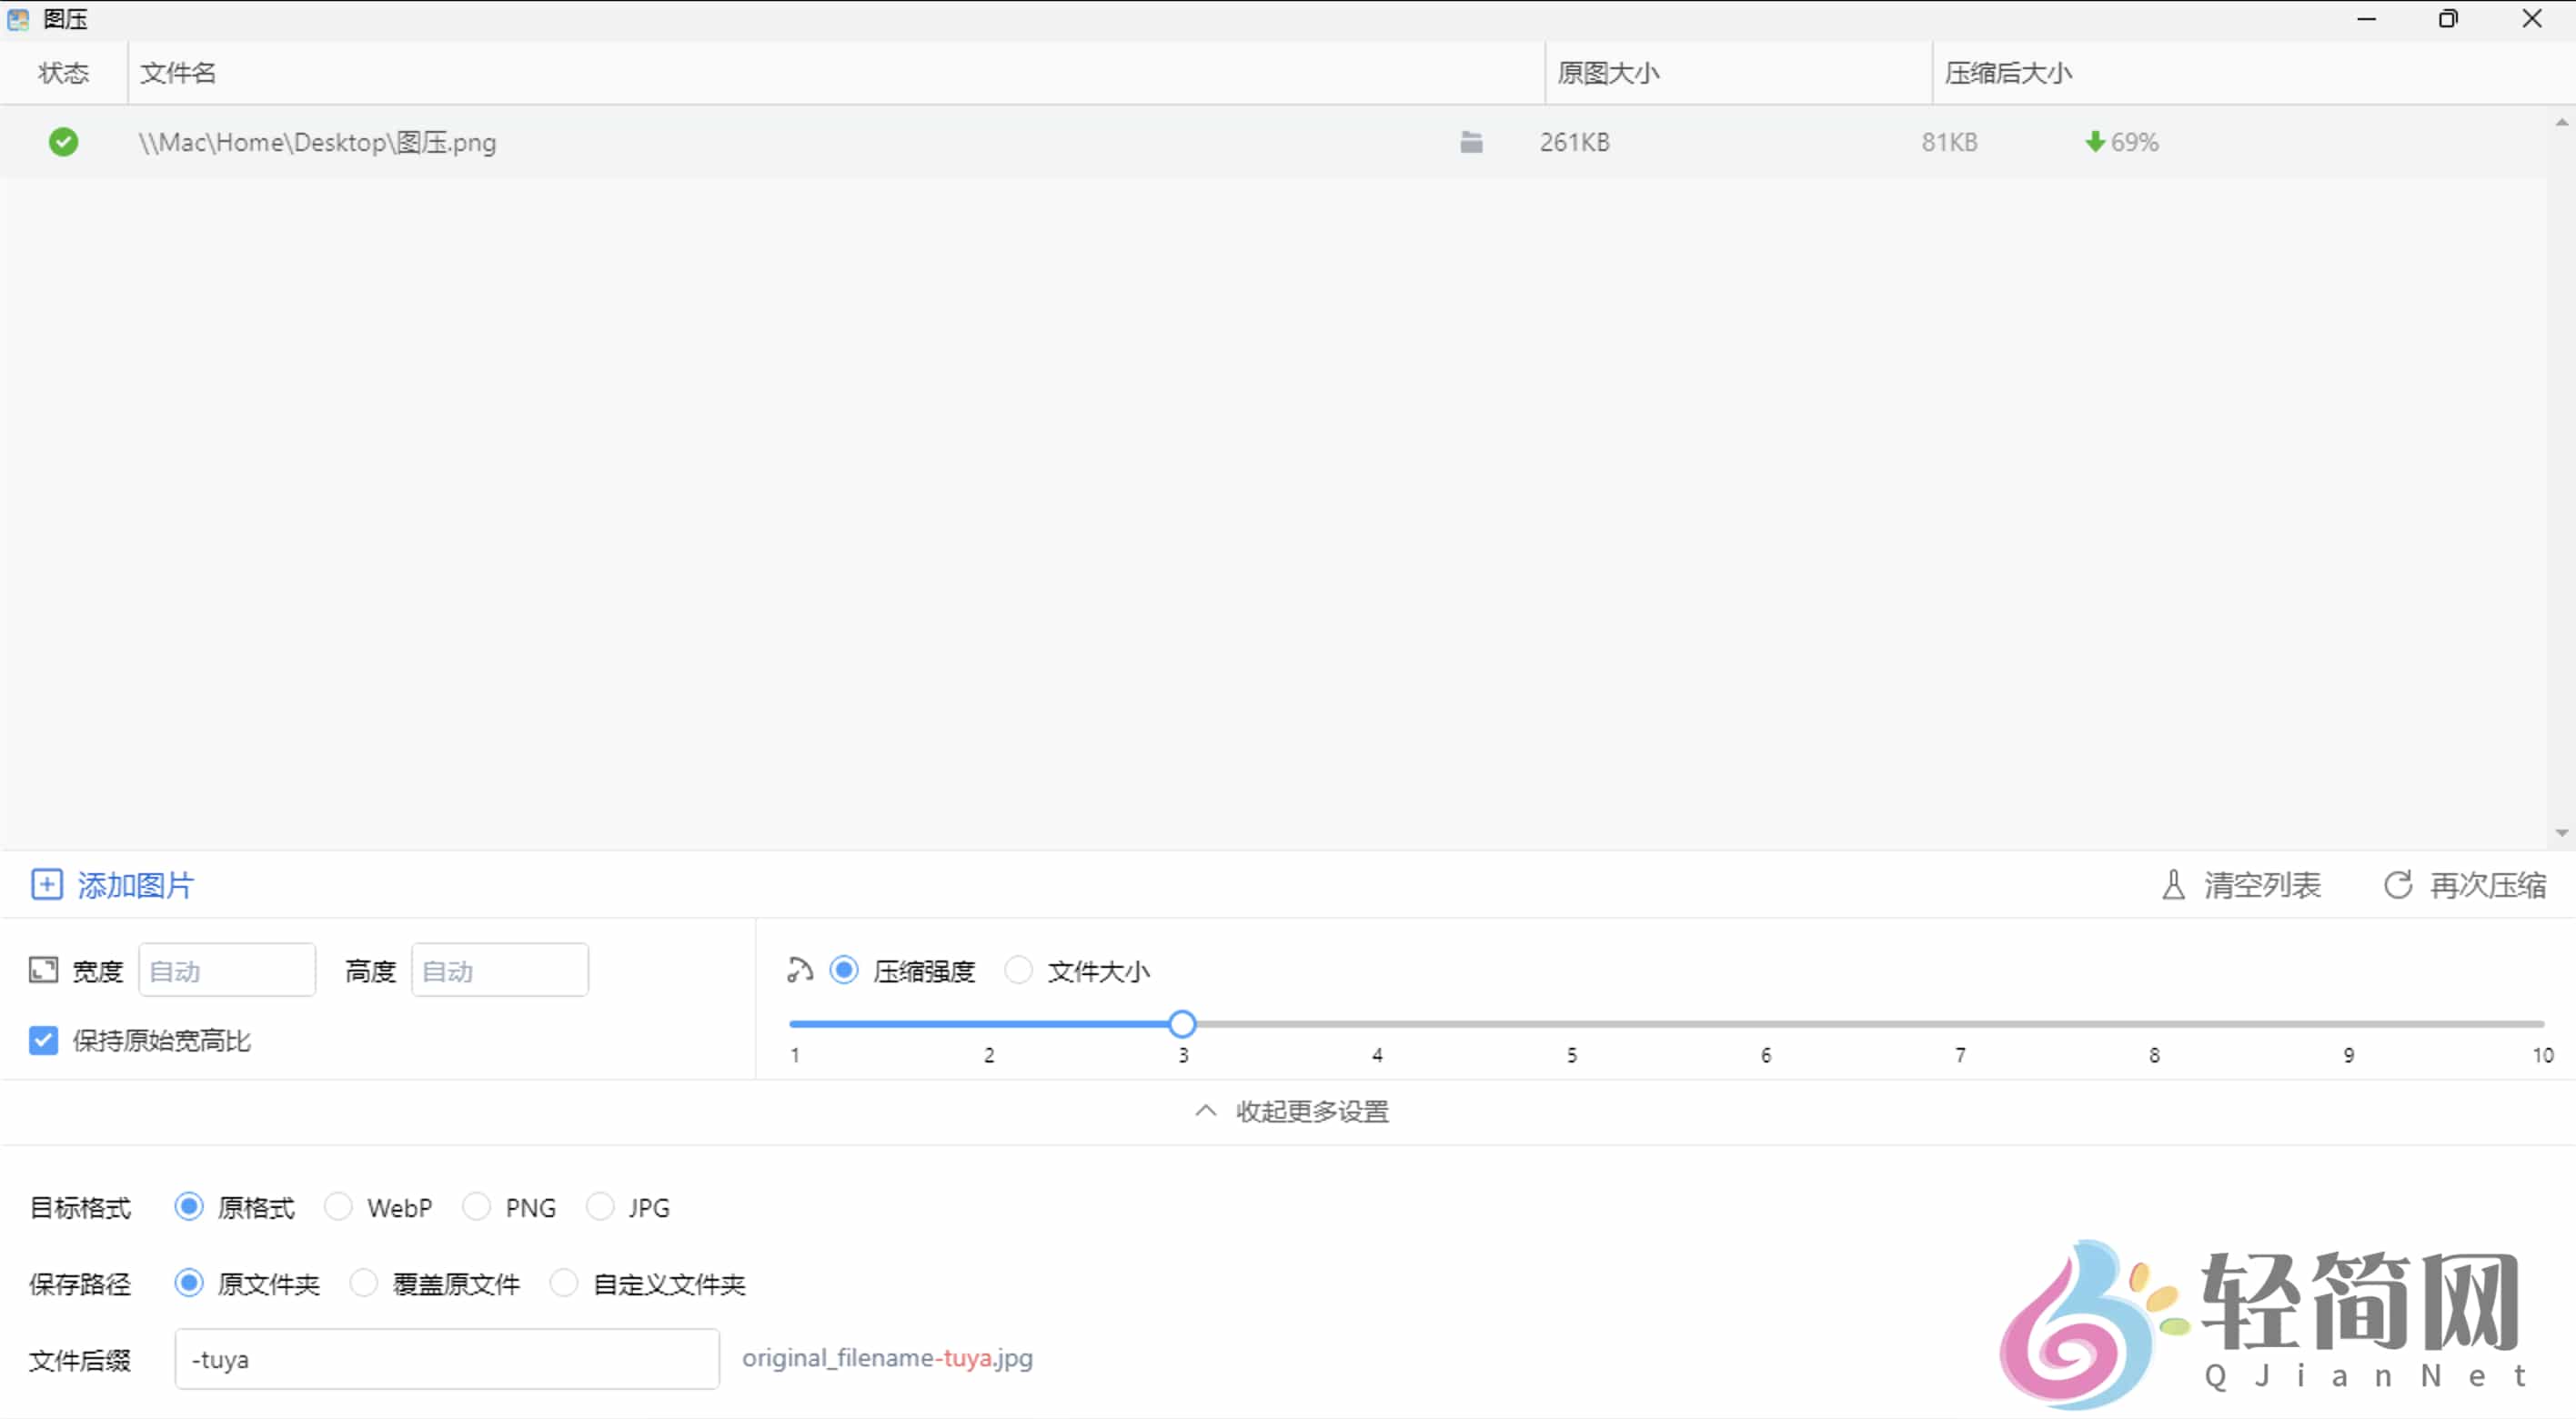Select the 文件大小 compression mode

(1018, 969)
